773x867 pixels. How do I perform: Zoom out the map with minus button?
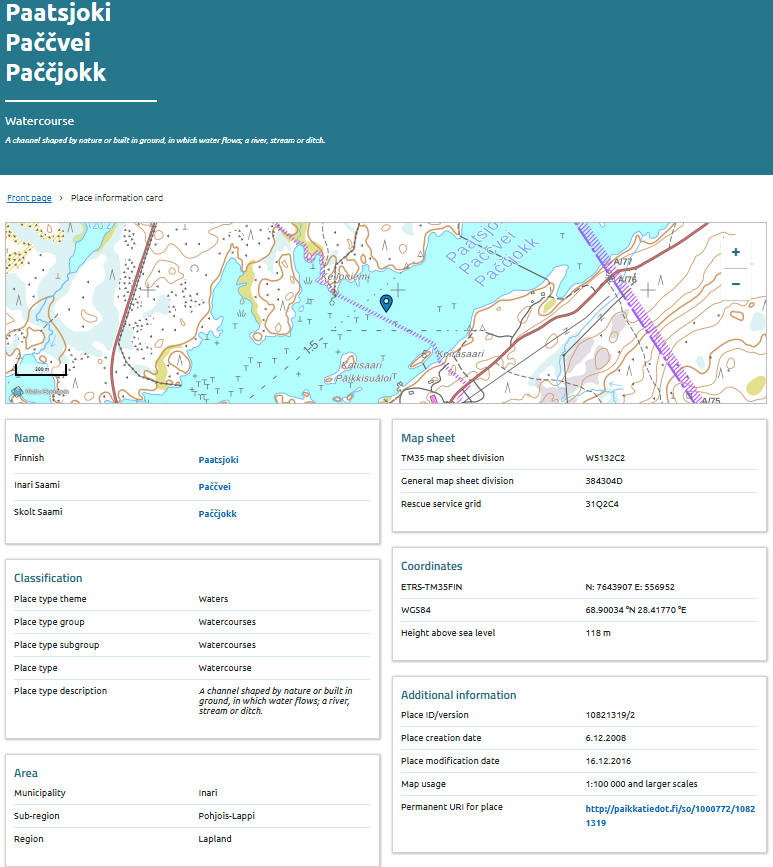click(735, 284)
